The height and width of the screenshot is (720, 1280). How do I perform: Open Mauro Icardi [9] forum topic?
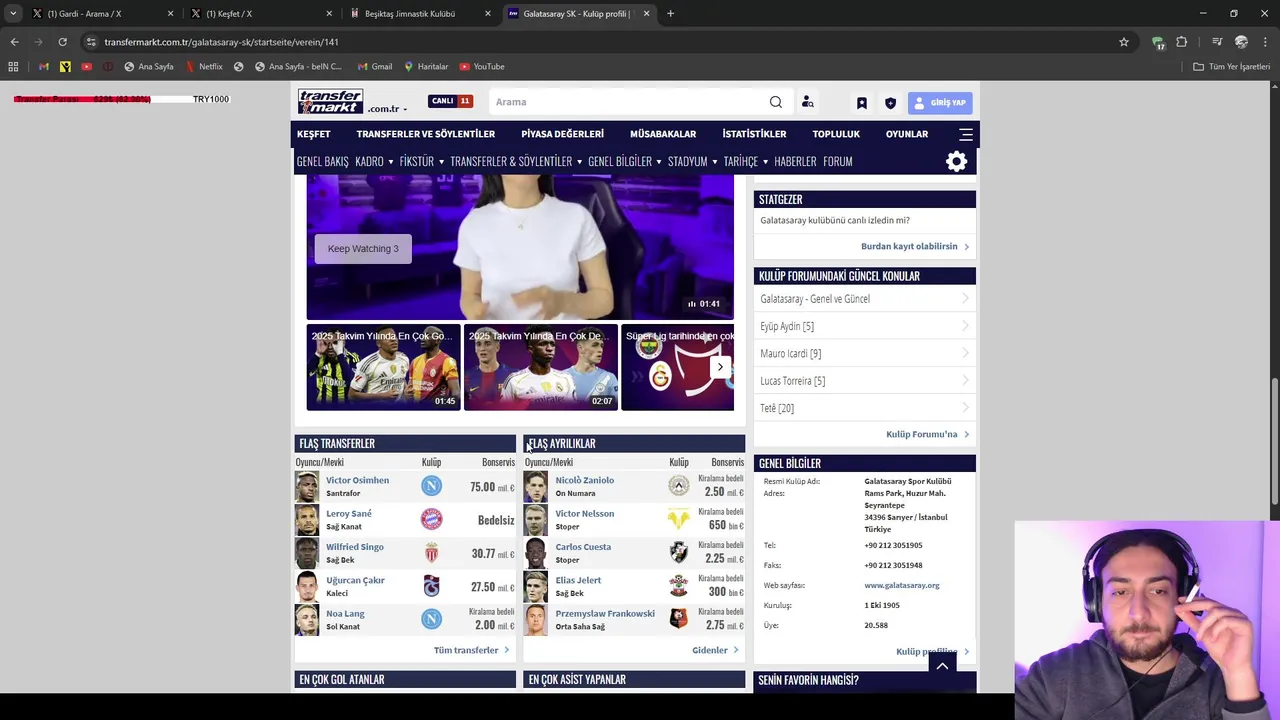(x=790, y=354)
